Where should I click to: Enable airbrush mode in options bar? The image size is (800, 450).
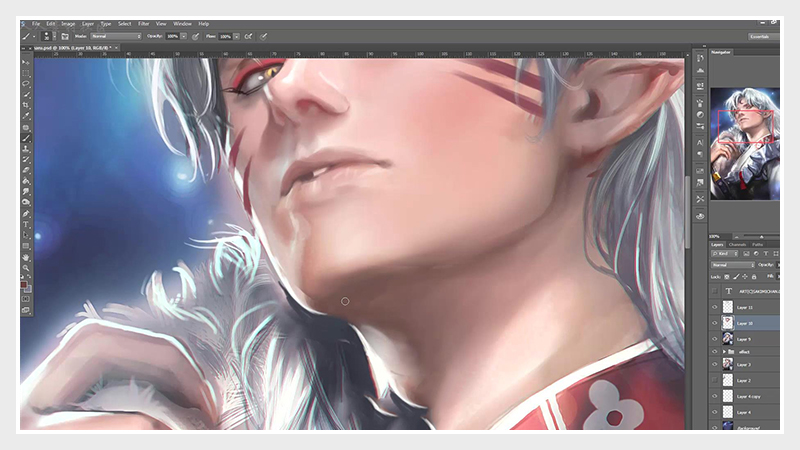click(x=248, y=36)
